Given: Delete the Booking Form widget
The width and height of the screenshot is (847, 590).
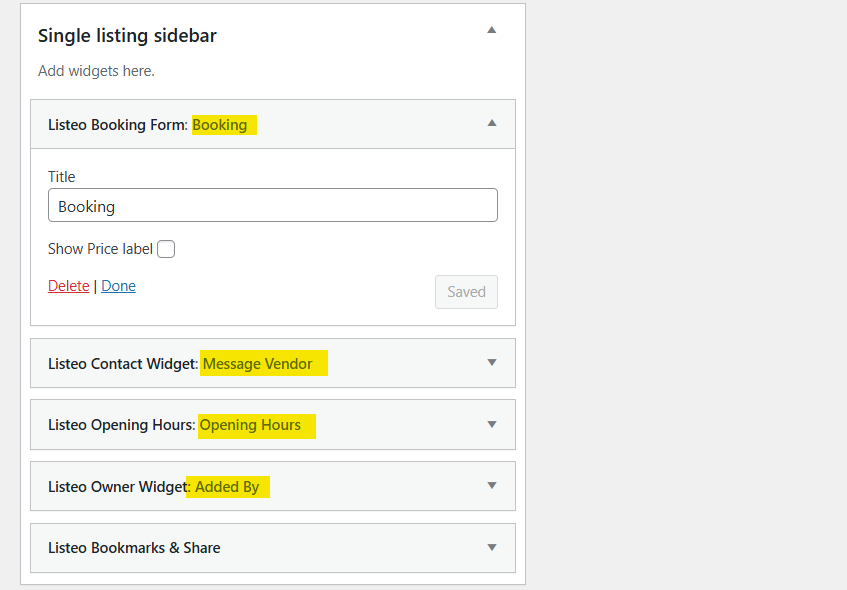Looking at the screenshot, I should 68,286.
